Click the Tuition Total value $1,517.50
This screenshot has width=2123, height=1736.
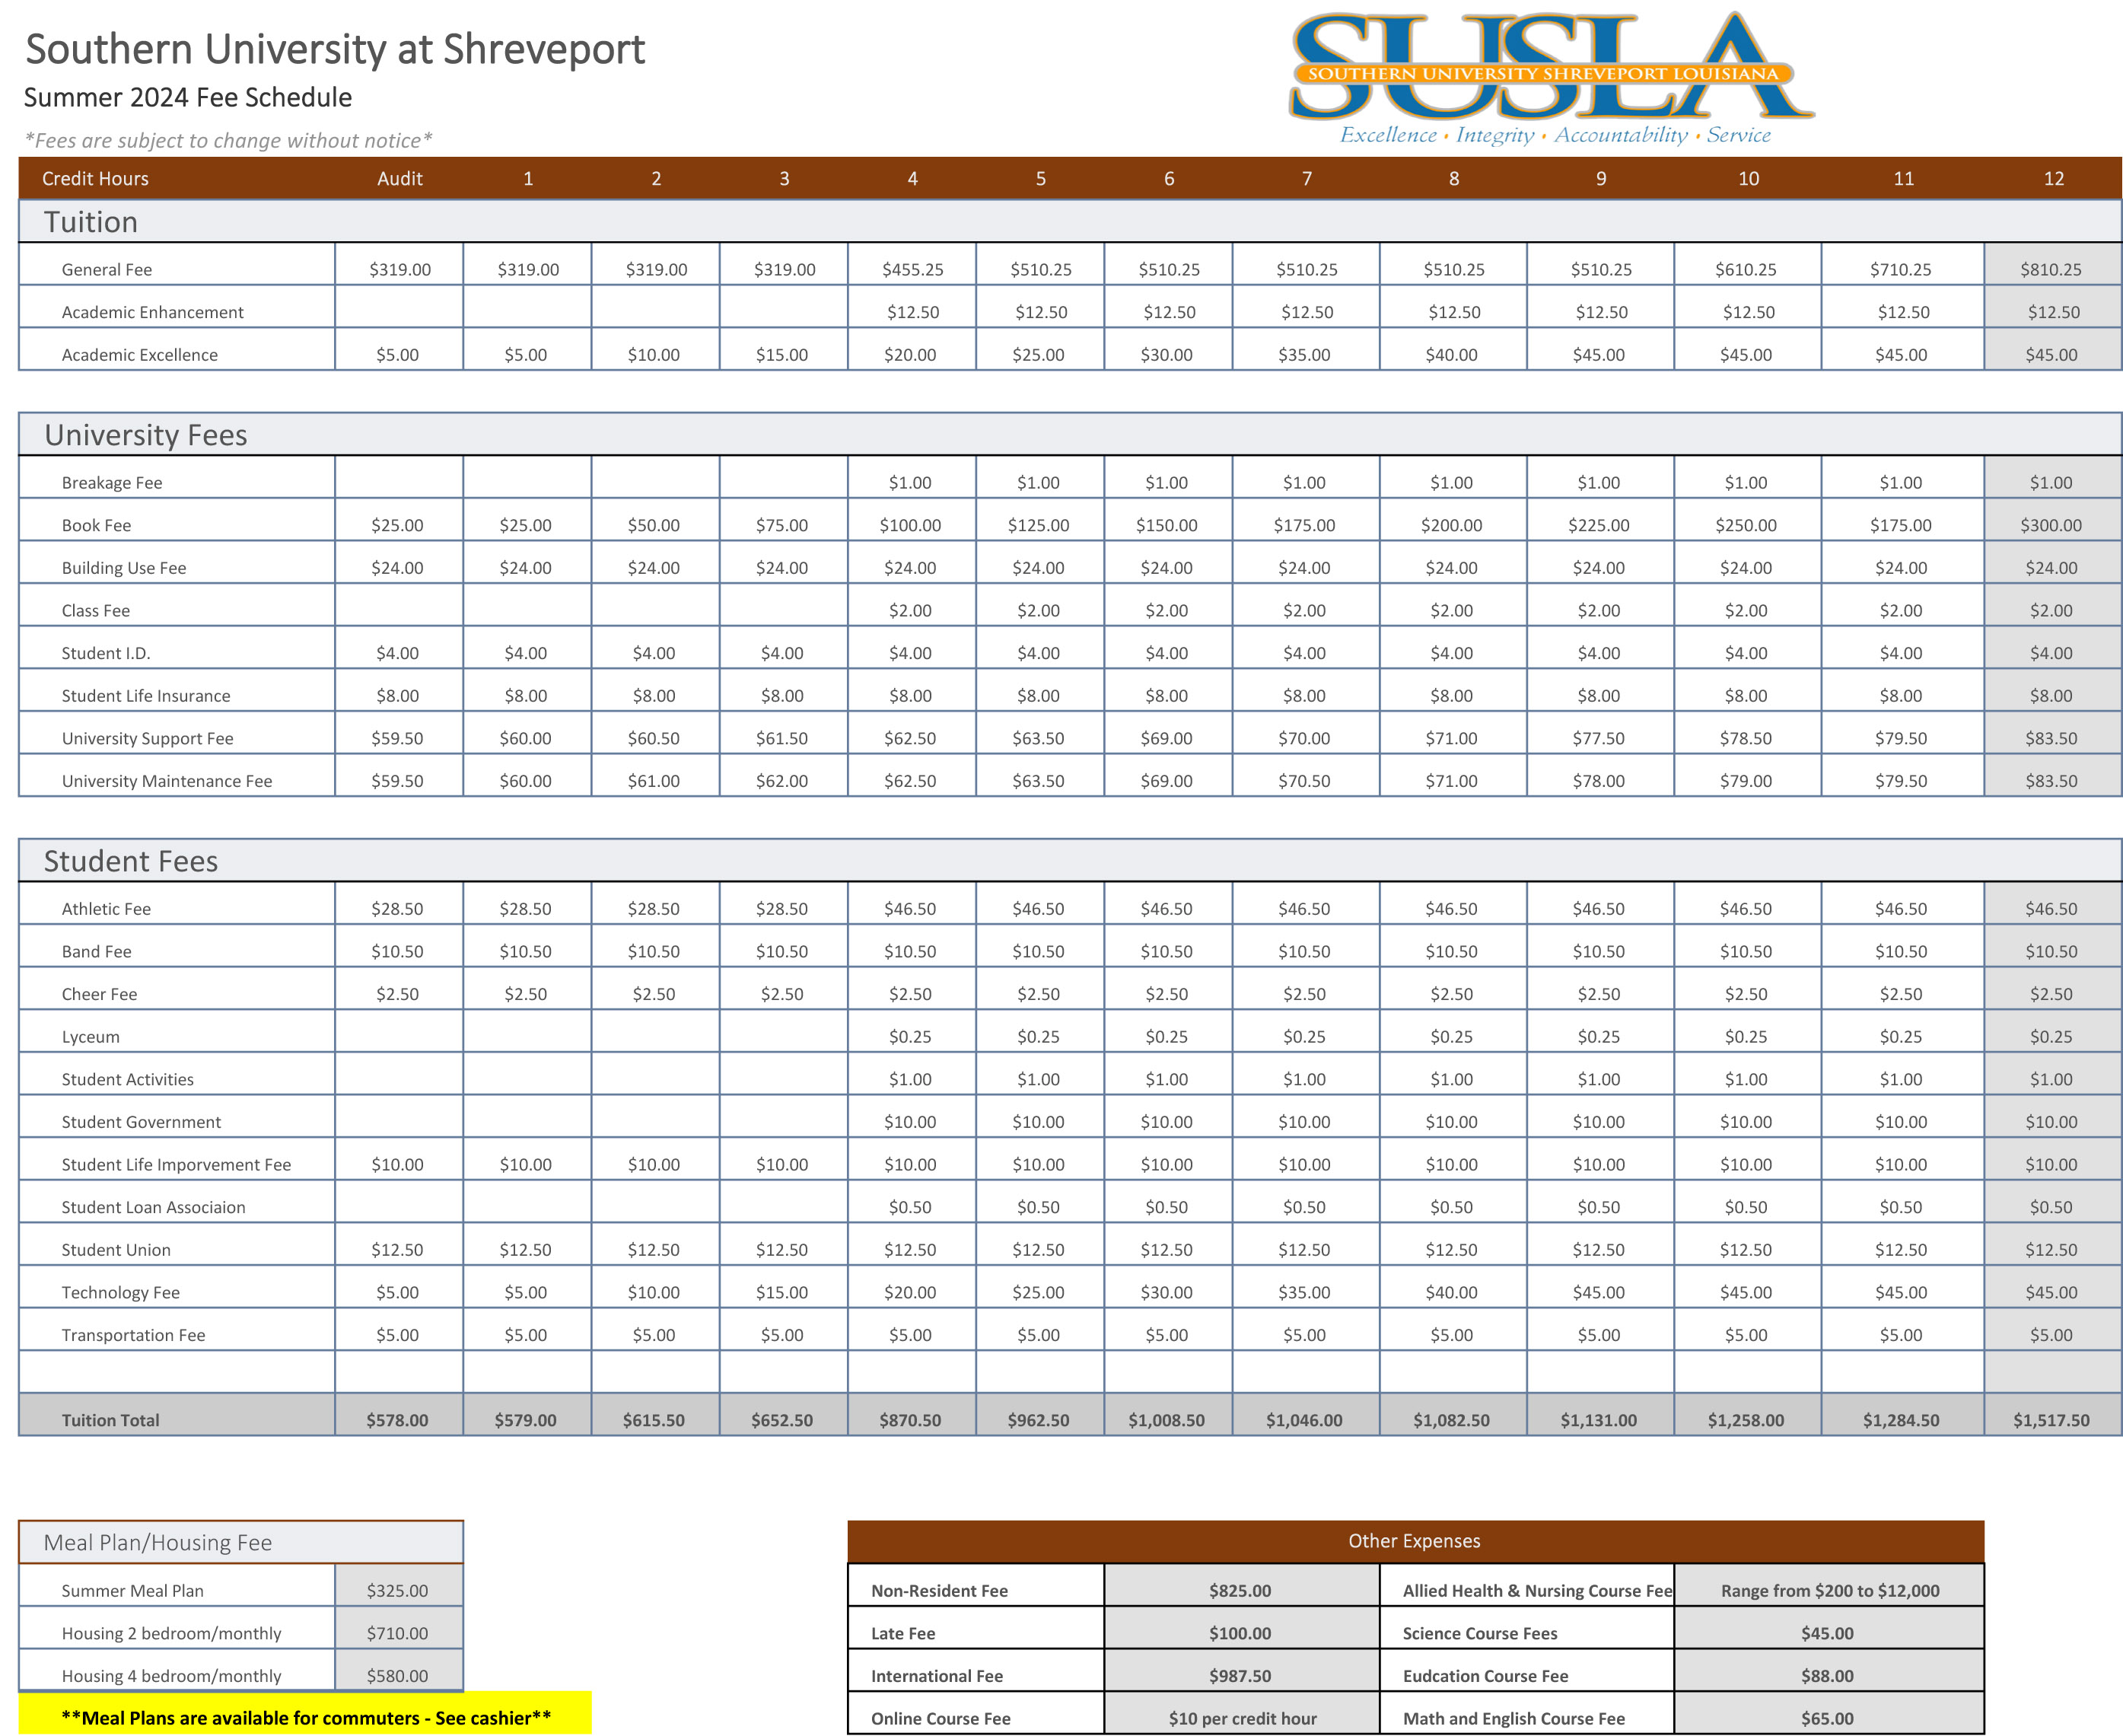pyautogui.click(x=2051, y=1420)
